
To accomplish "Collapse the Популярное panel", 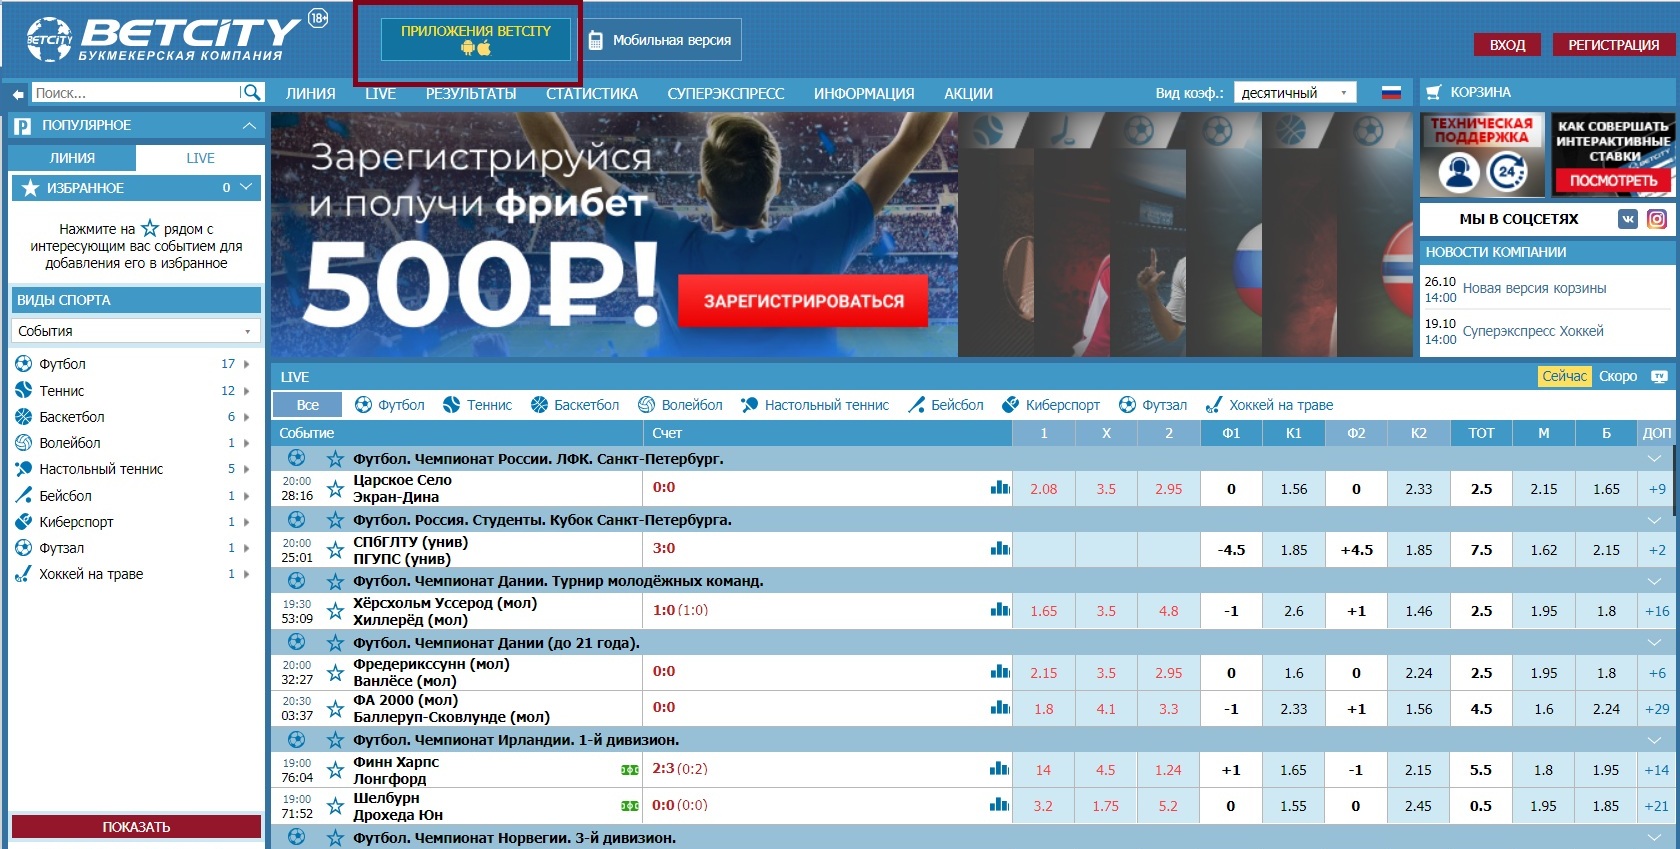I will [249, 125].
